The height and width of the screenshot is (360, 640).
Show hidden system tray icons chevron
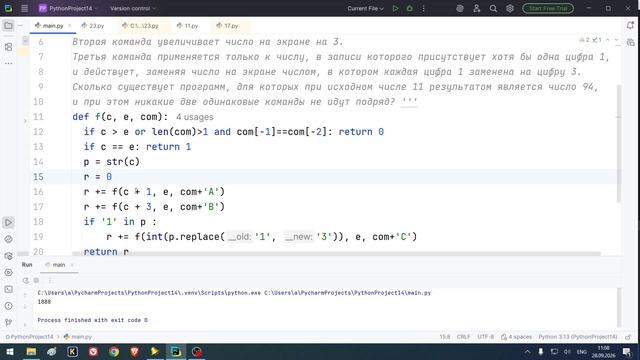pyautogui.click(x=527, y=352)
